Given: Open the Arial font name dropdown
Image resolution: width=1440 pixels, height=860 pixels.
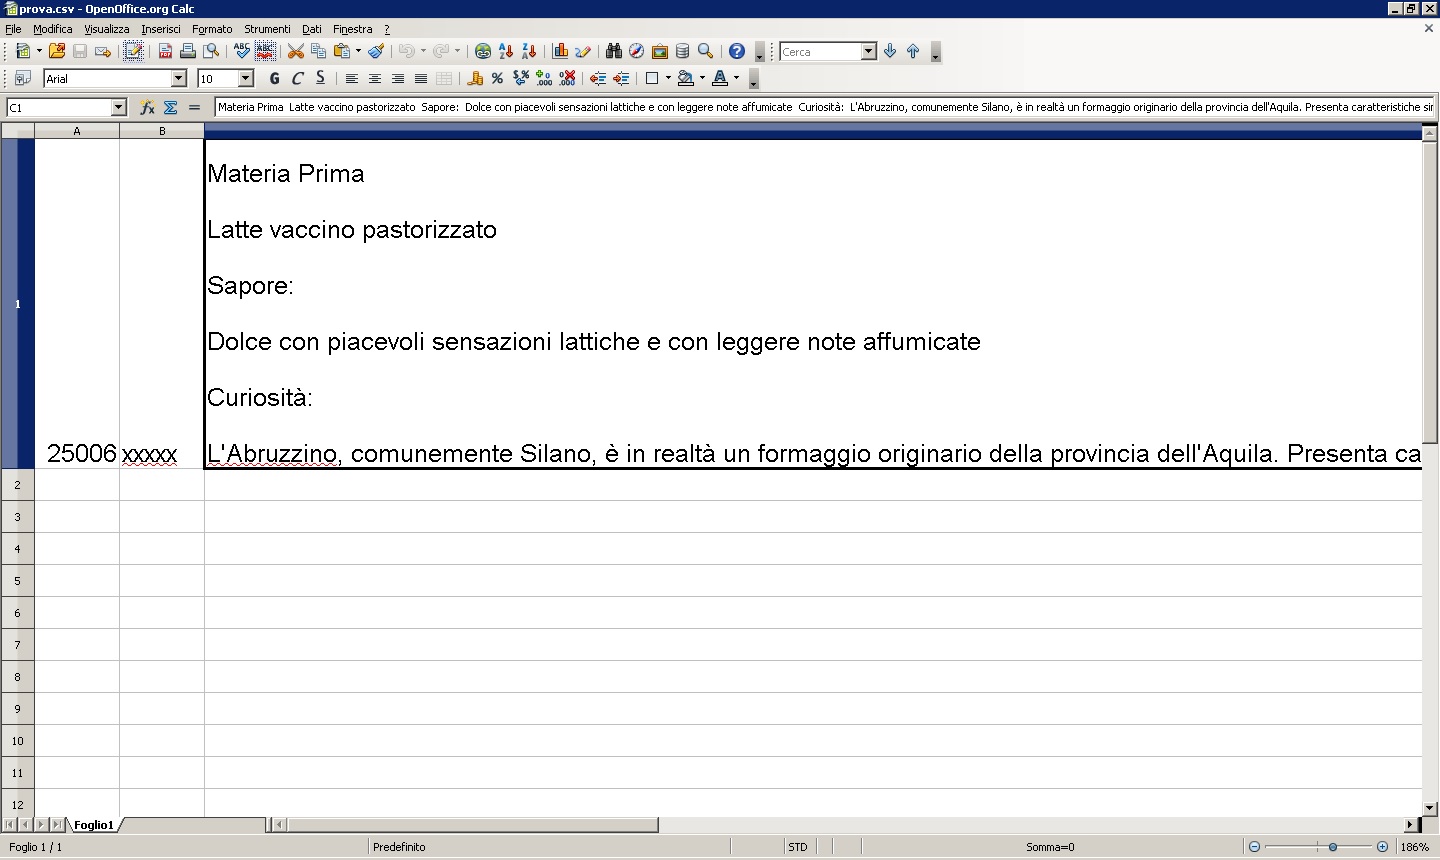Looking at the screenshot, I should pos(179,78).
